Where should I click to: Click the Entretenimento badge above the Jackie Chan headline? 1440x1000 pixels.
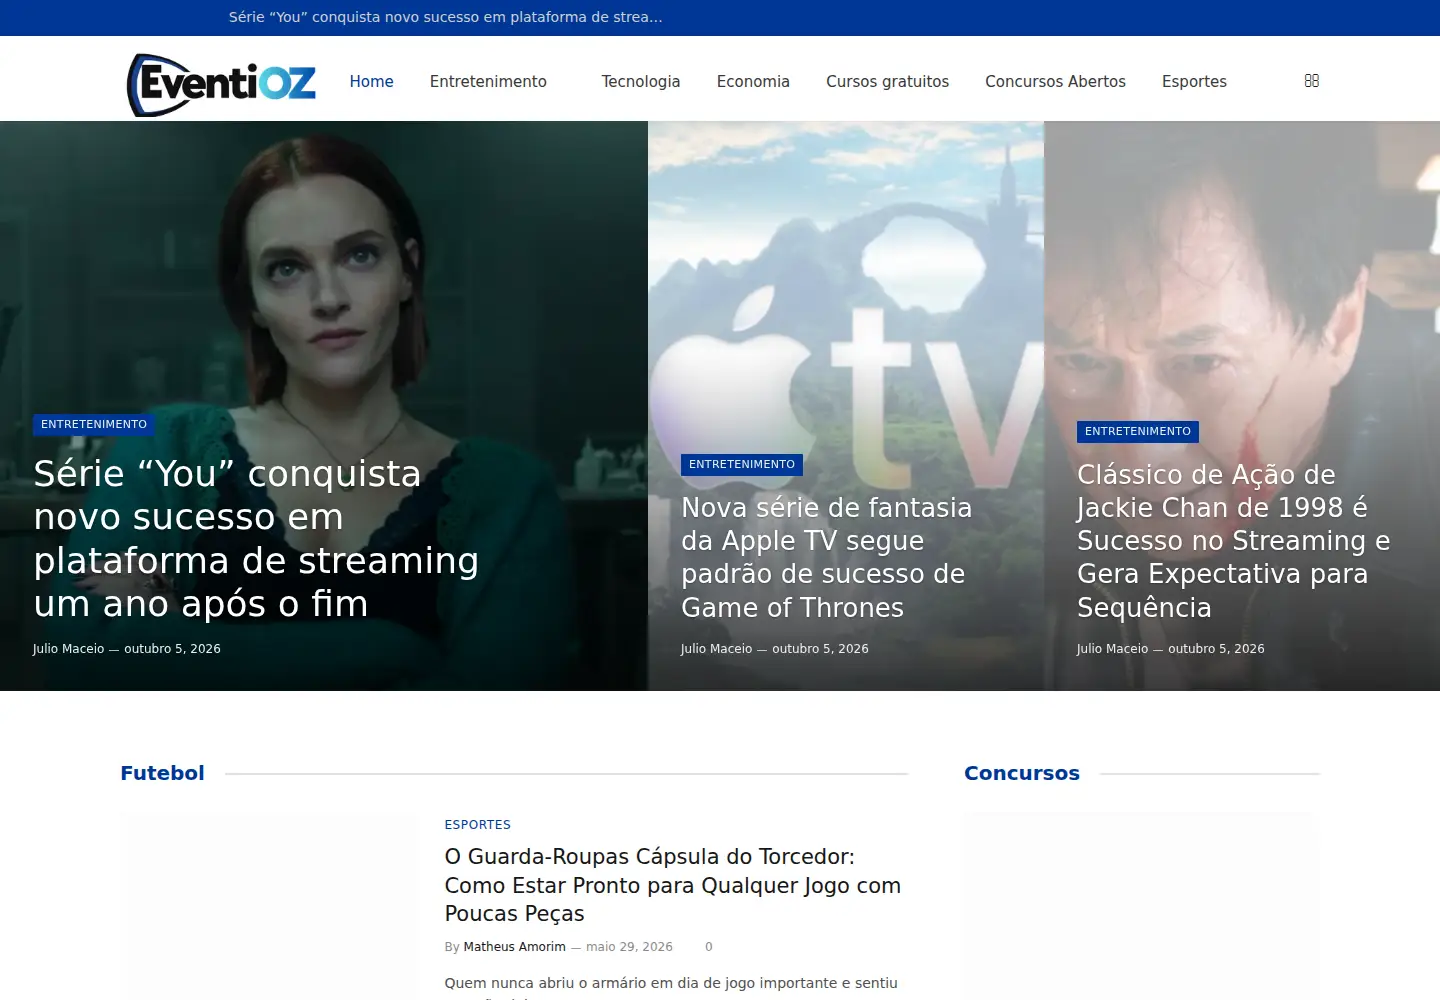click(x=1138, y=432)
